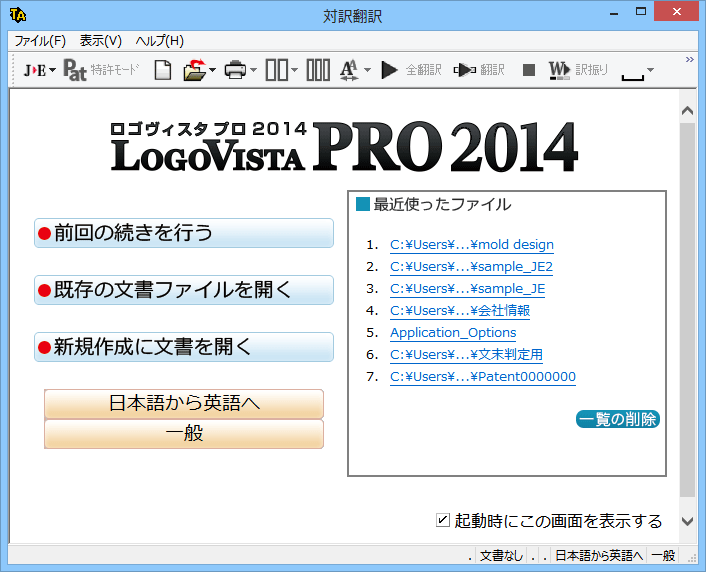Viewport: 706px width, 572px height.
Task: Click the printer icon
Action: 235,70
